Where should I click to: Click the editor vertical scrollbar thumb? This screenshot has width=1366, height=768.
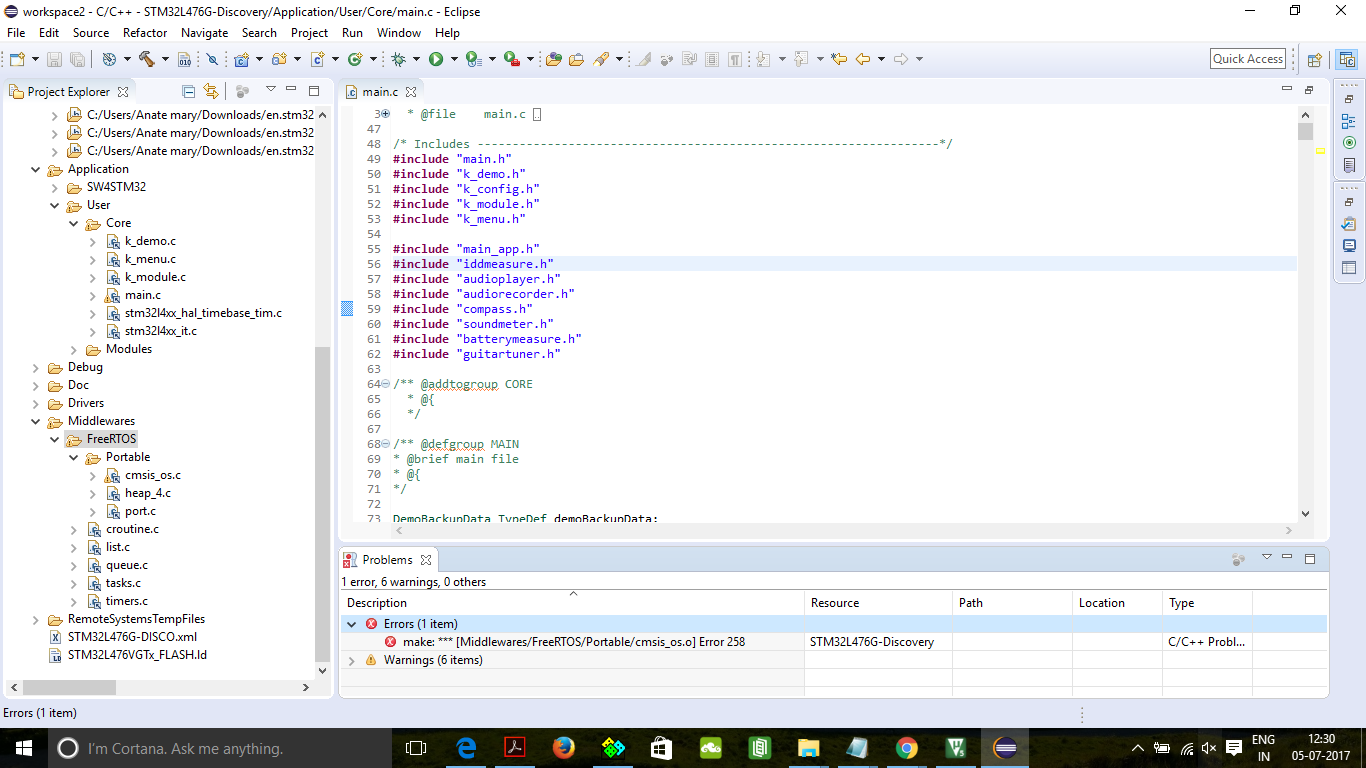(x=1304, y=131)
